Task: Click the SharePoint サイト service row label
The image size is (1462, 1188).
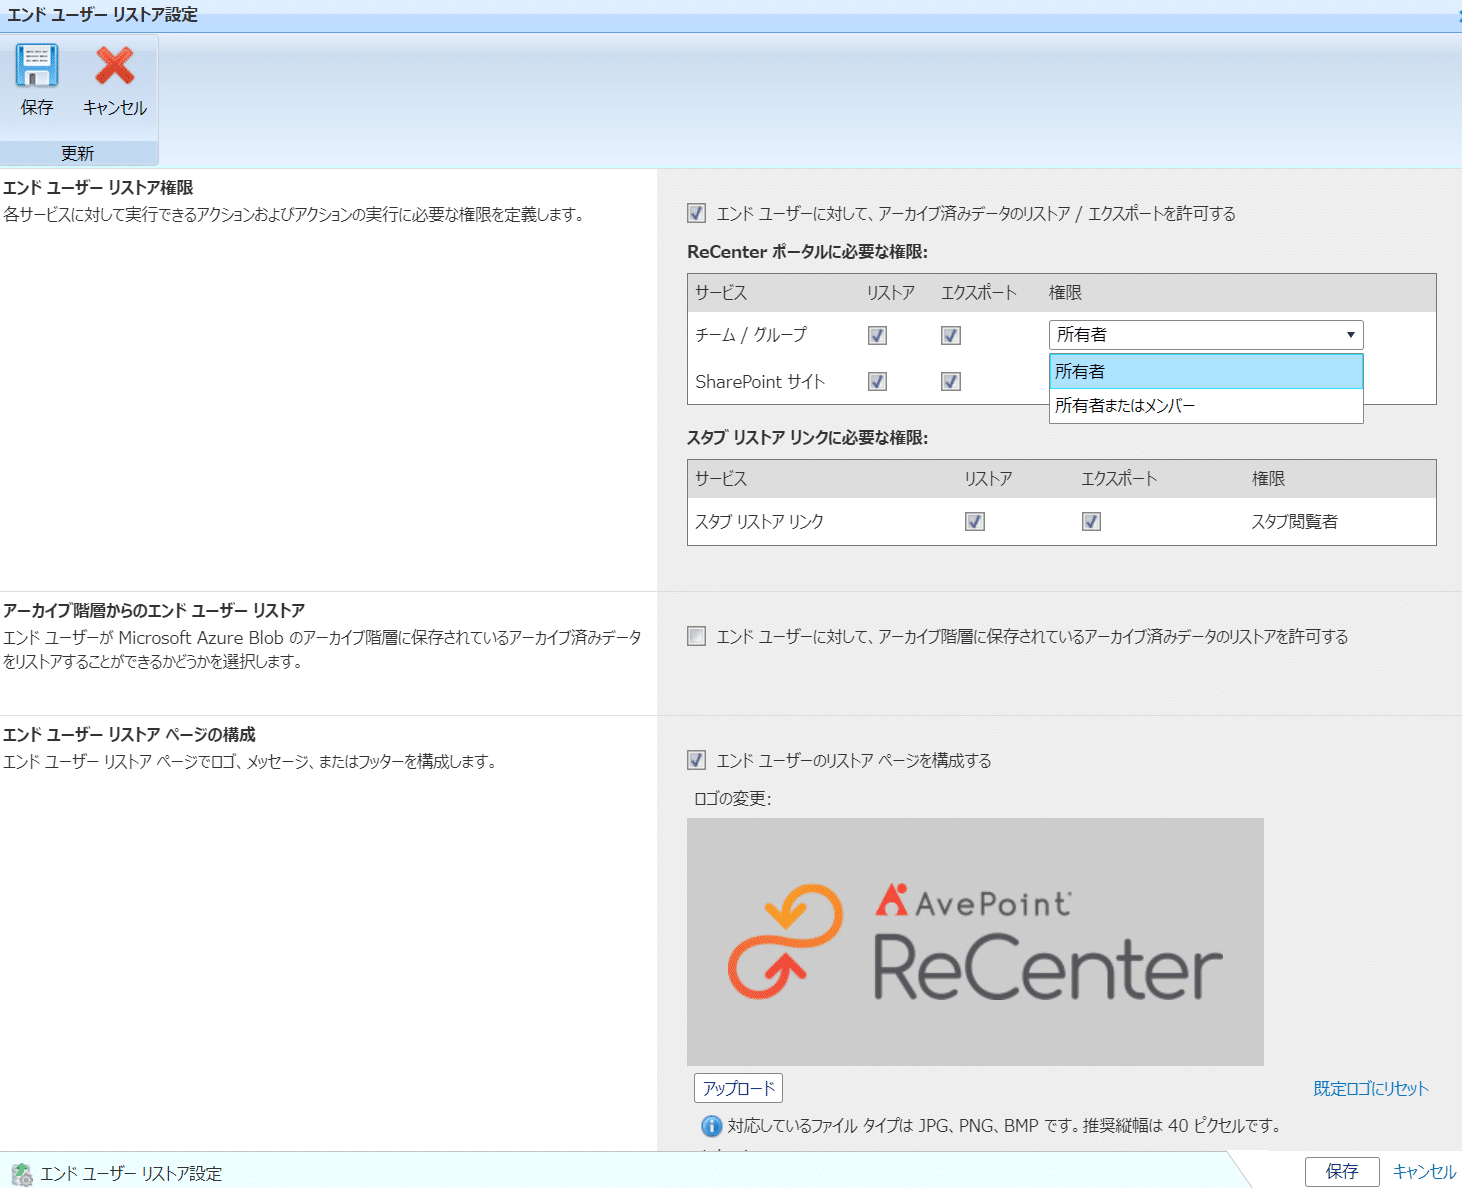Action: (x=760, y=381)
